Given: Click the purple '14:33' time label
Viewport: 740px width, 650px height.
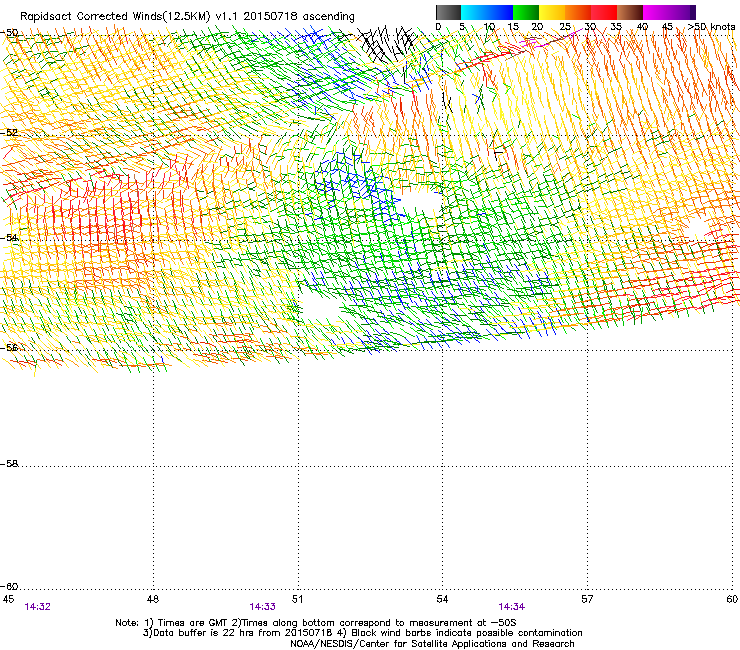Looking at the screenshot, I should tap(262, 607).
